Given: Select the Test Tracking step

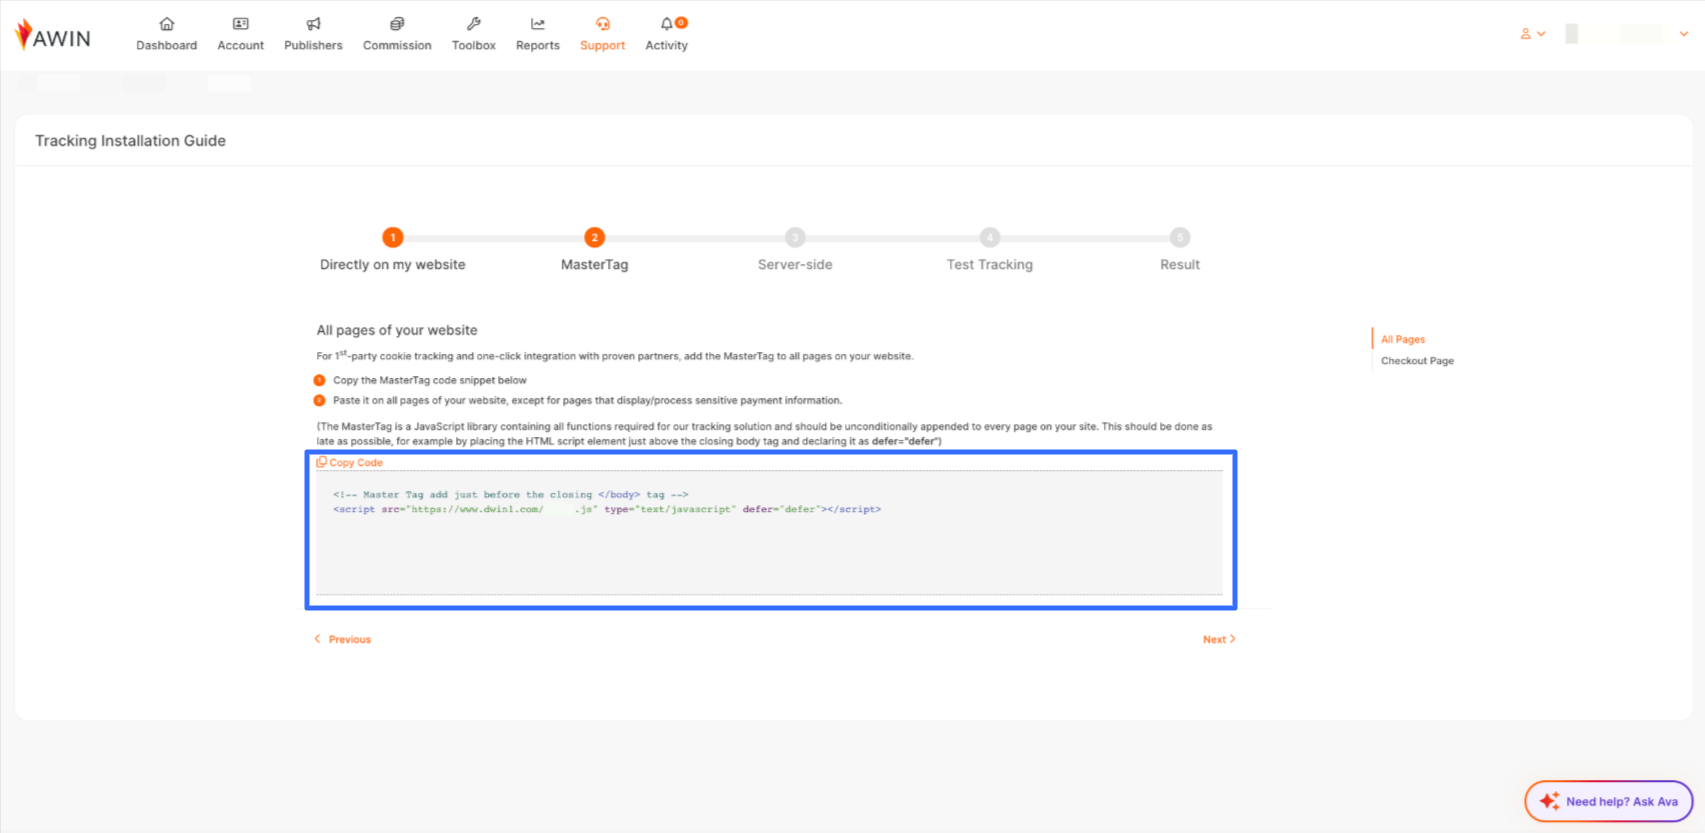Looking at the screenshot, I should [x=989, y=238].
